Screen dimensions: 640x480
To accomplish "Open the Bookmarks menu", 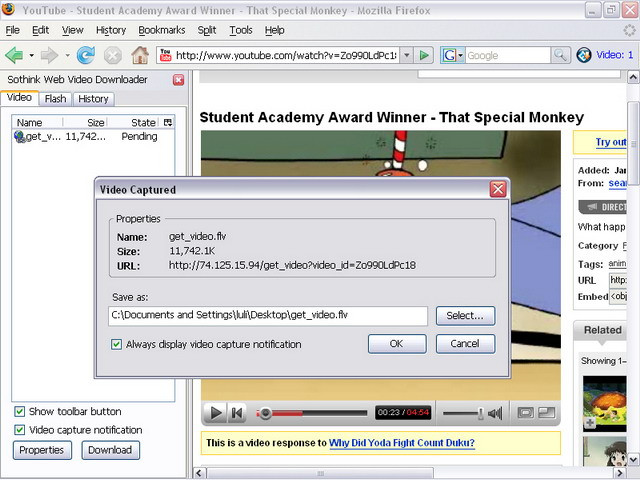I will pos(162,30).
